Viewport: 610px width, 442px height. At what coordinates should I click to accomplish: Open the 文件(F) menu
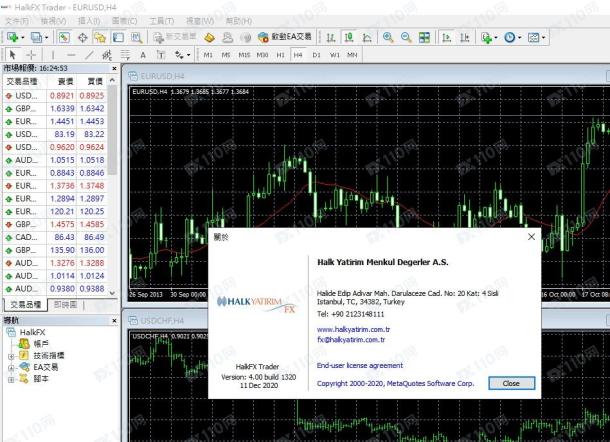click(17, 21)
